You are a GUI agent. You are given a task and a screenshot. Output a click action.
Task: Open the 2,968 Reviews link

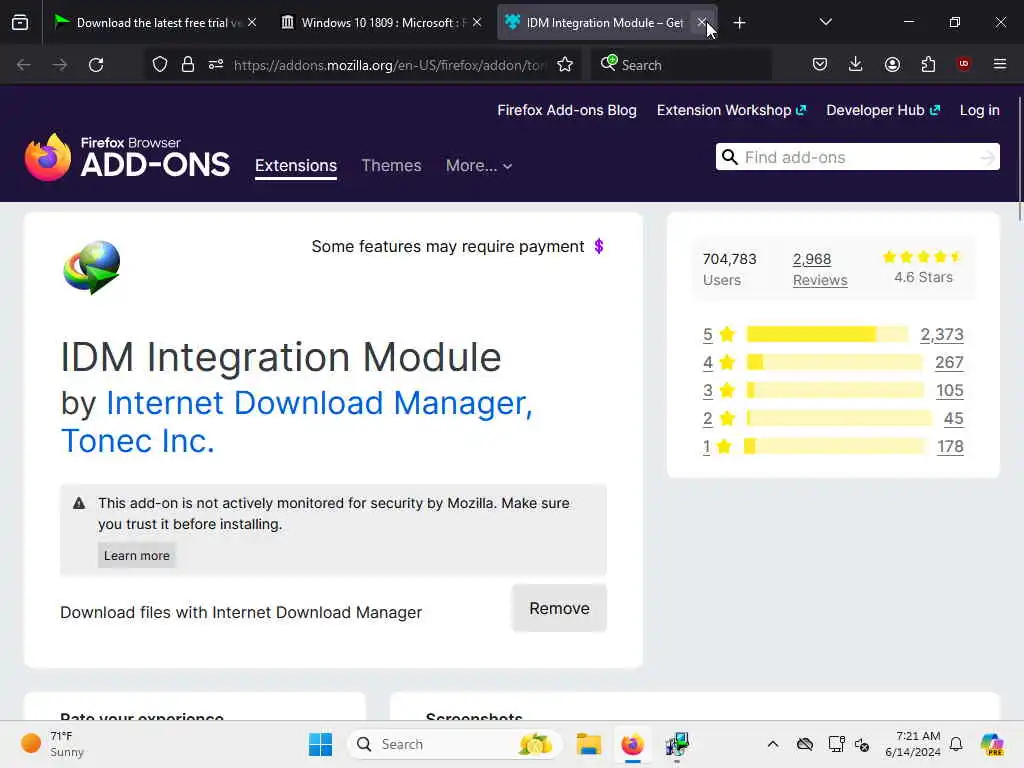(x=820, y=270)
